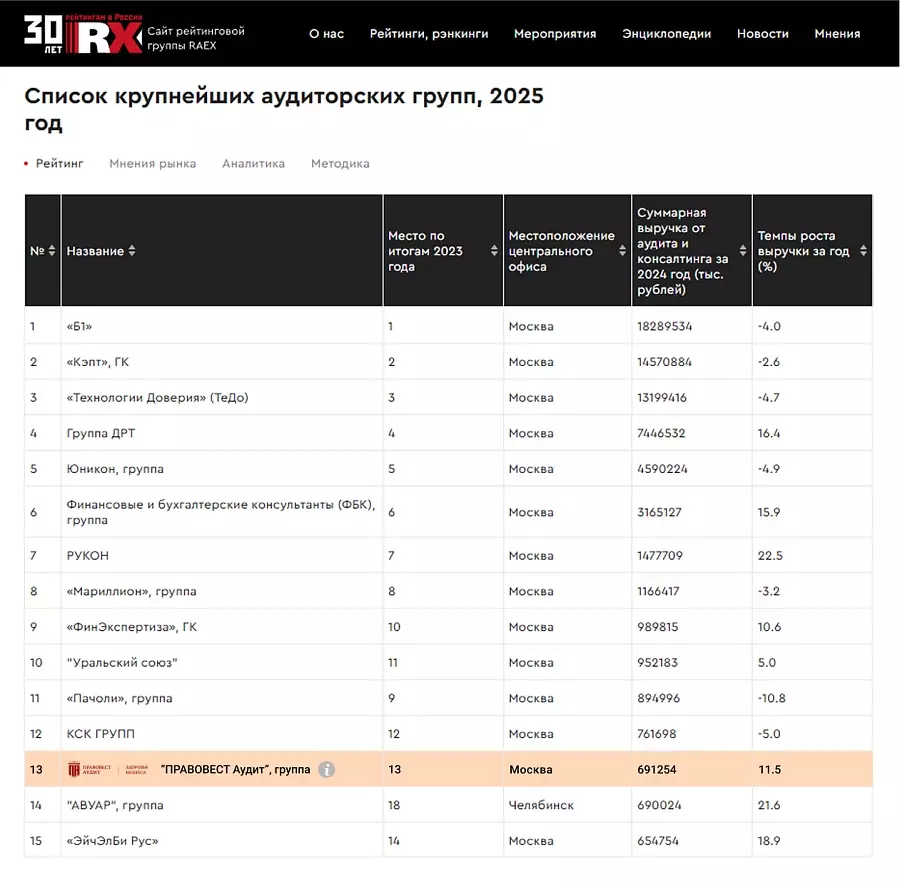Click the info icon beside ПРАВОВЕСТ Аудит

coord(327,770)
